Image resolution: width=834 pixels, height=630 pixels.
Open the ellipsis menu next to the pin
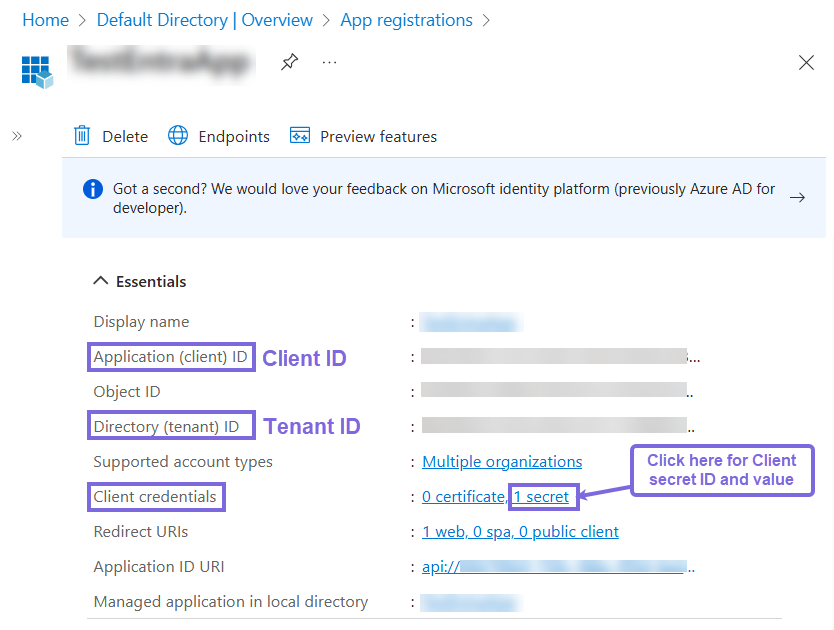330,63
